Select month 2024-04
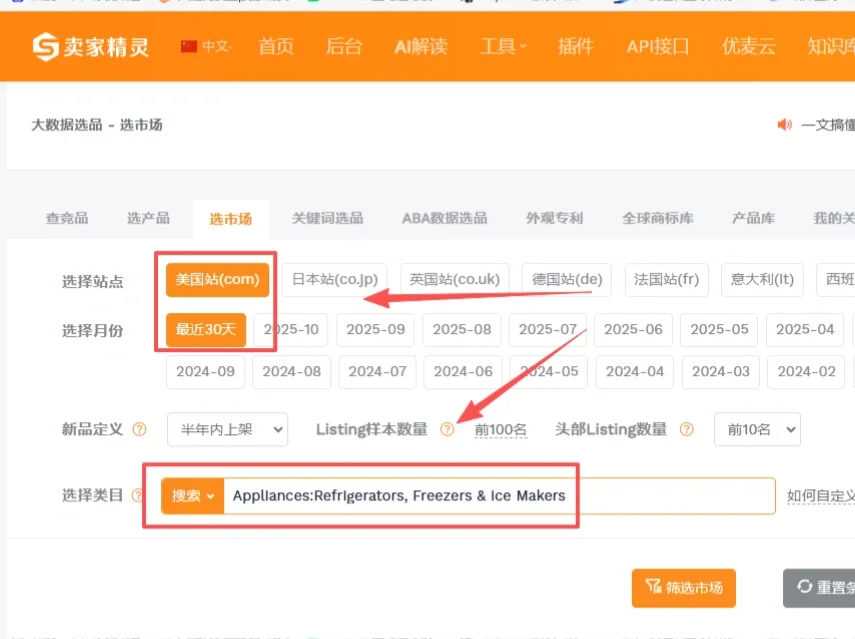Image resolution: width=855 pixels, height=639 pixels. [x=635, y=372]
